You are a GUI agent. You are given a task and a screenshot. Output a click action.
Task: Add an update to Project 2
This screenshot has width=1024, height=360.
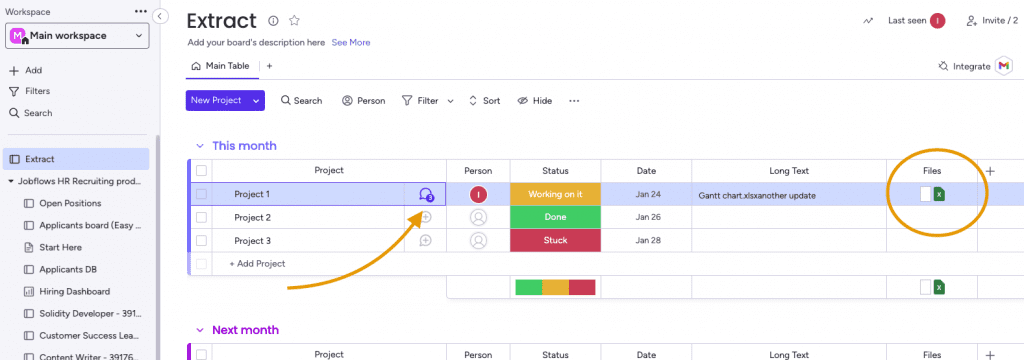point(426,218)
